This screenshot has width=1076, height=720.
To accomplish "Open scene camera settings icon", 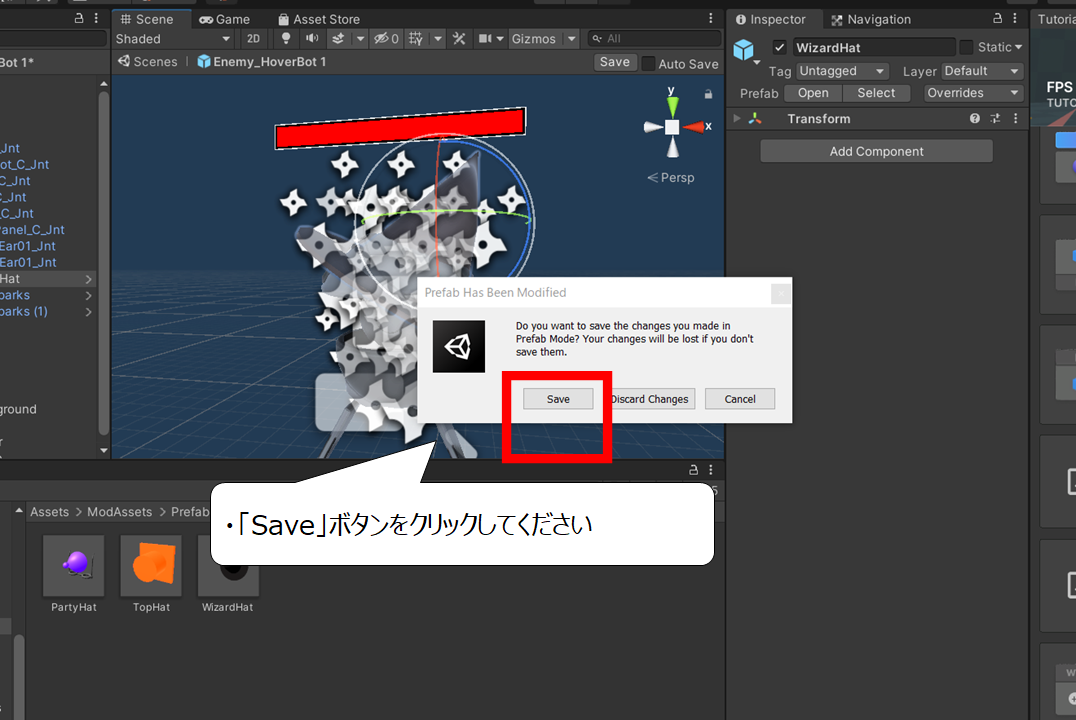I will coord(485,38).
